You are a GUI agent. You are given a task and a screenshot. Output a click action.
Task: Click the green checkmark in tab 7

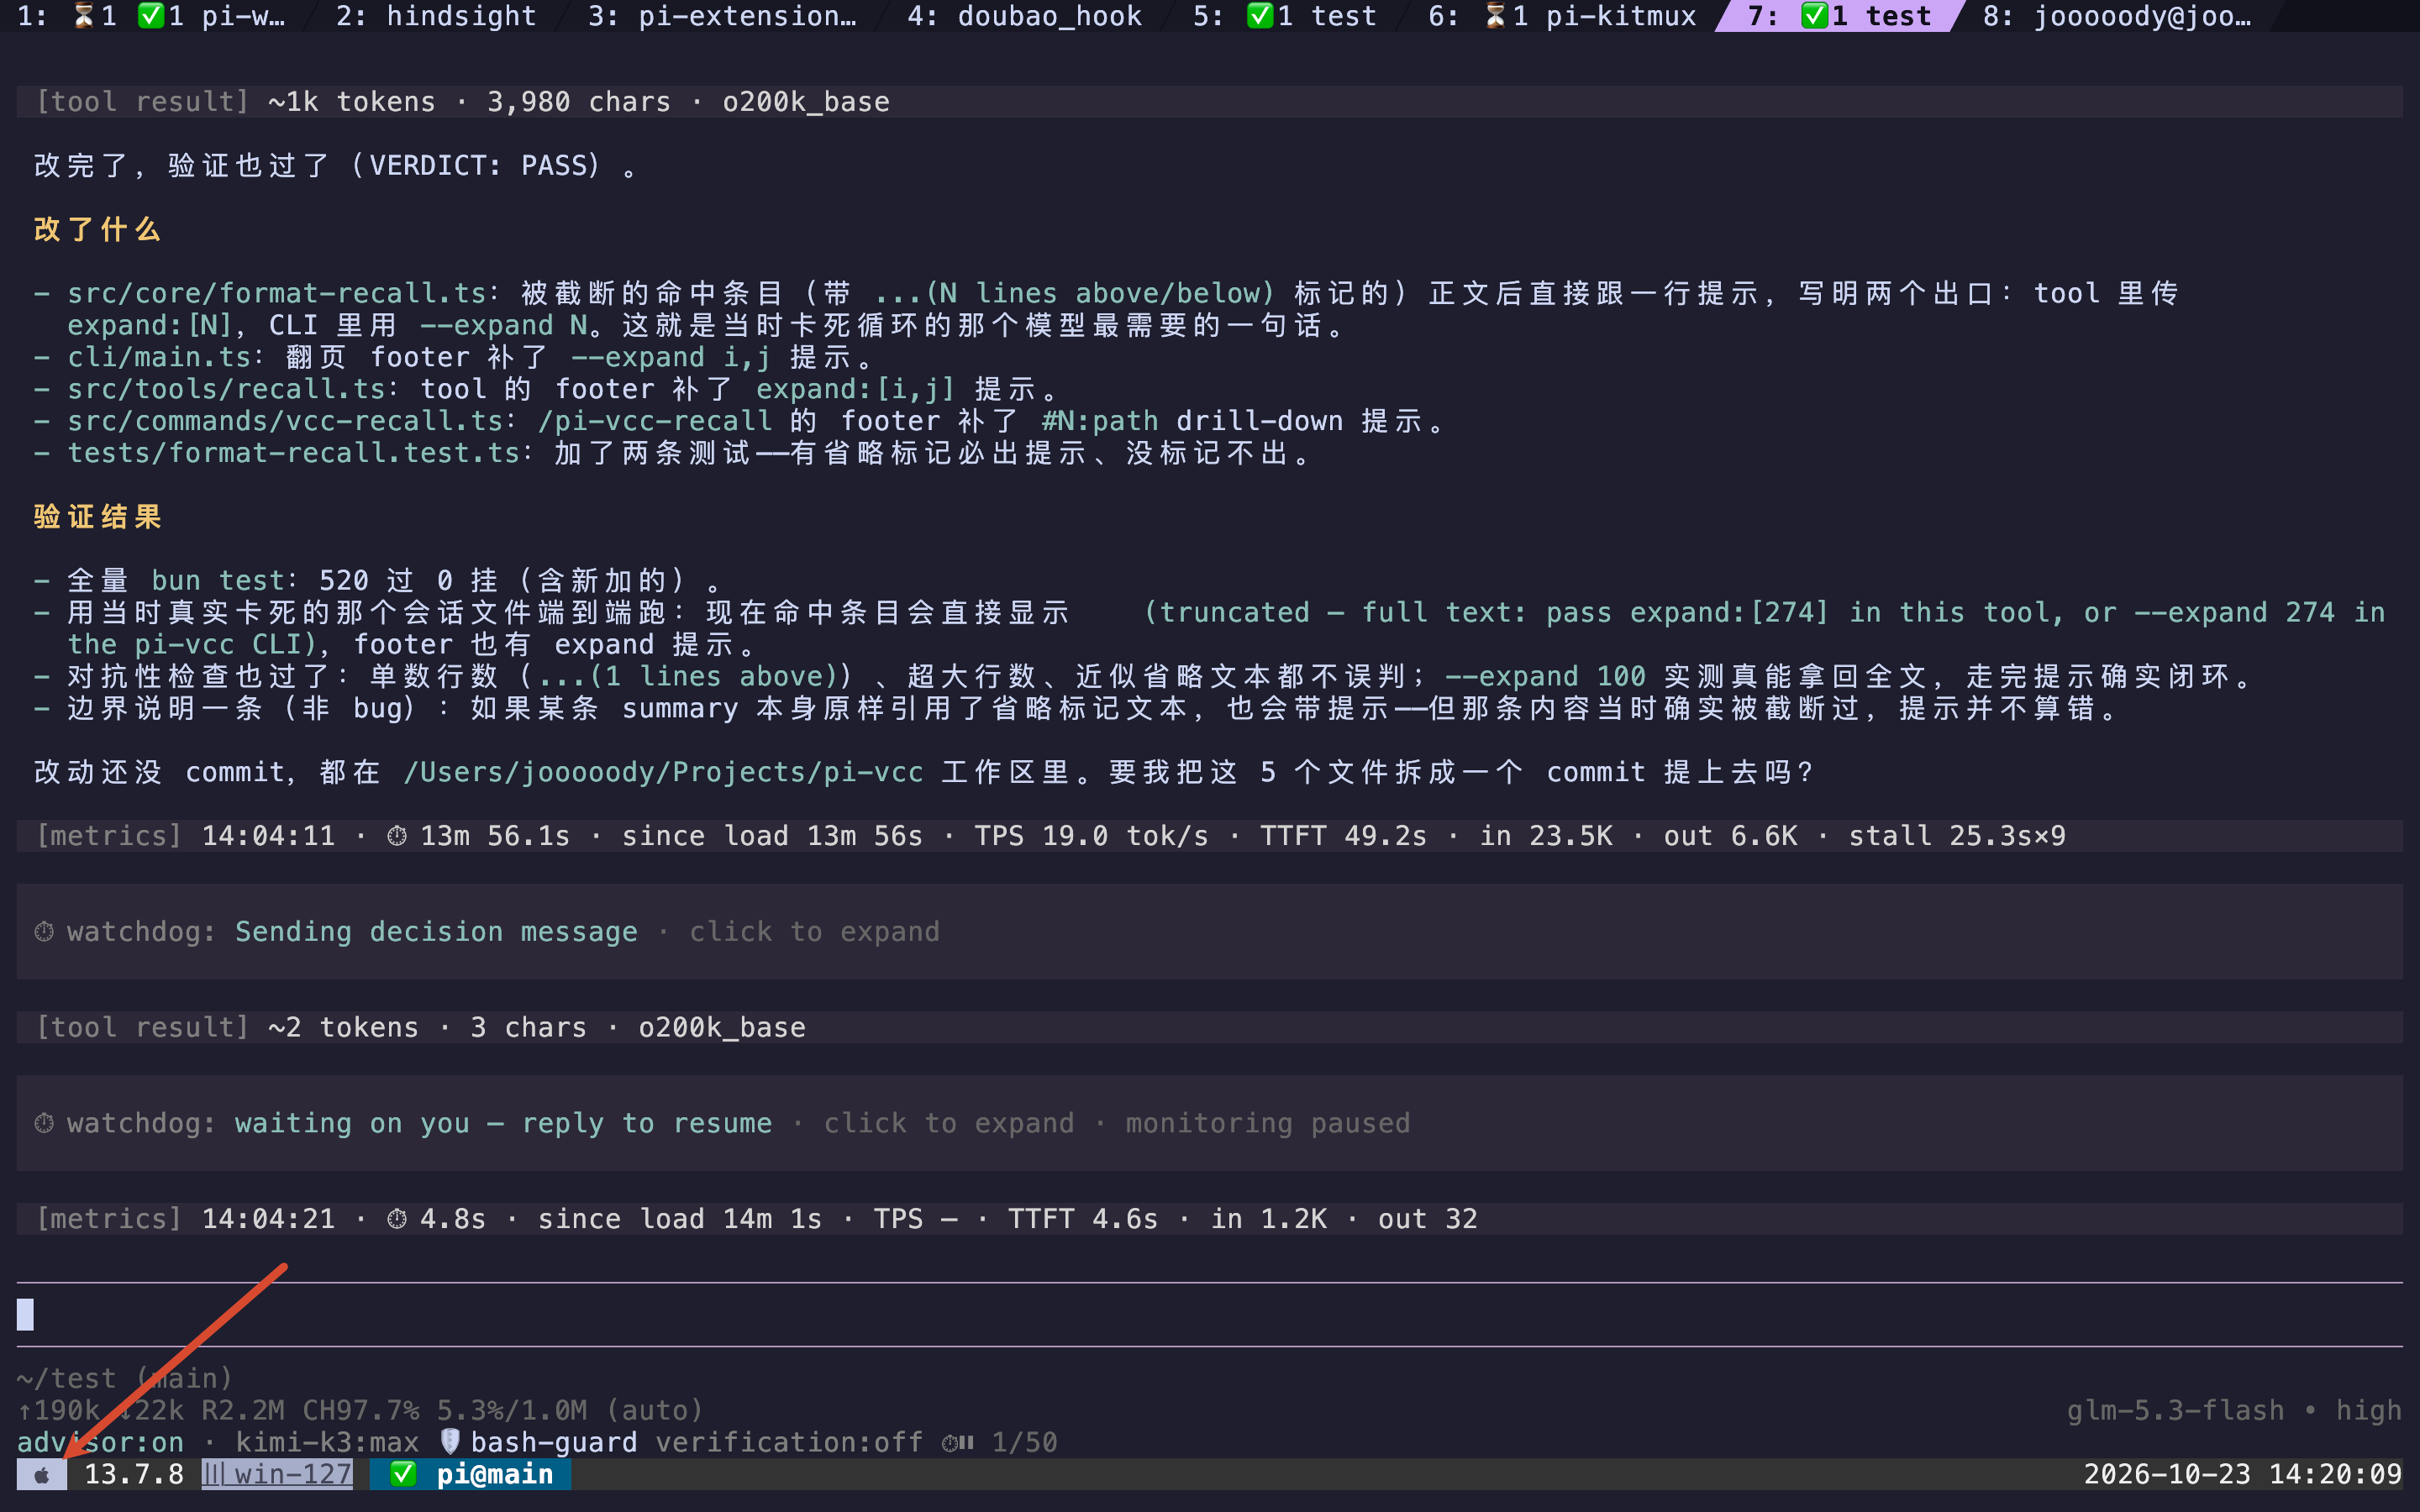pyautogui.click(x=1814, y=16)
